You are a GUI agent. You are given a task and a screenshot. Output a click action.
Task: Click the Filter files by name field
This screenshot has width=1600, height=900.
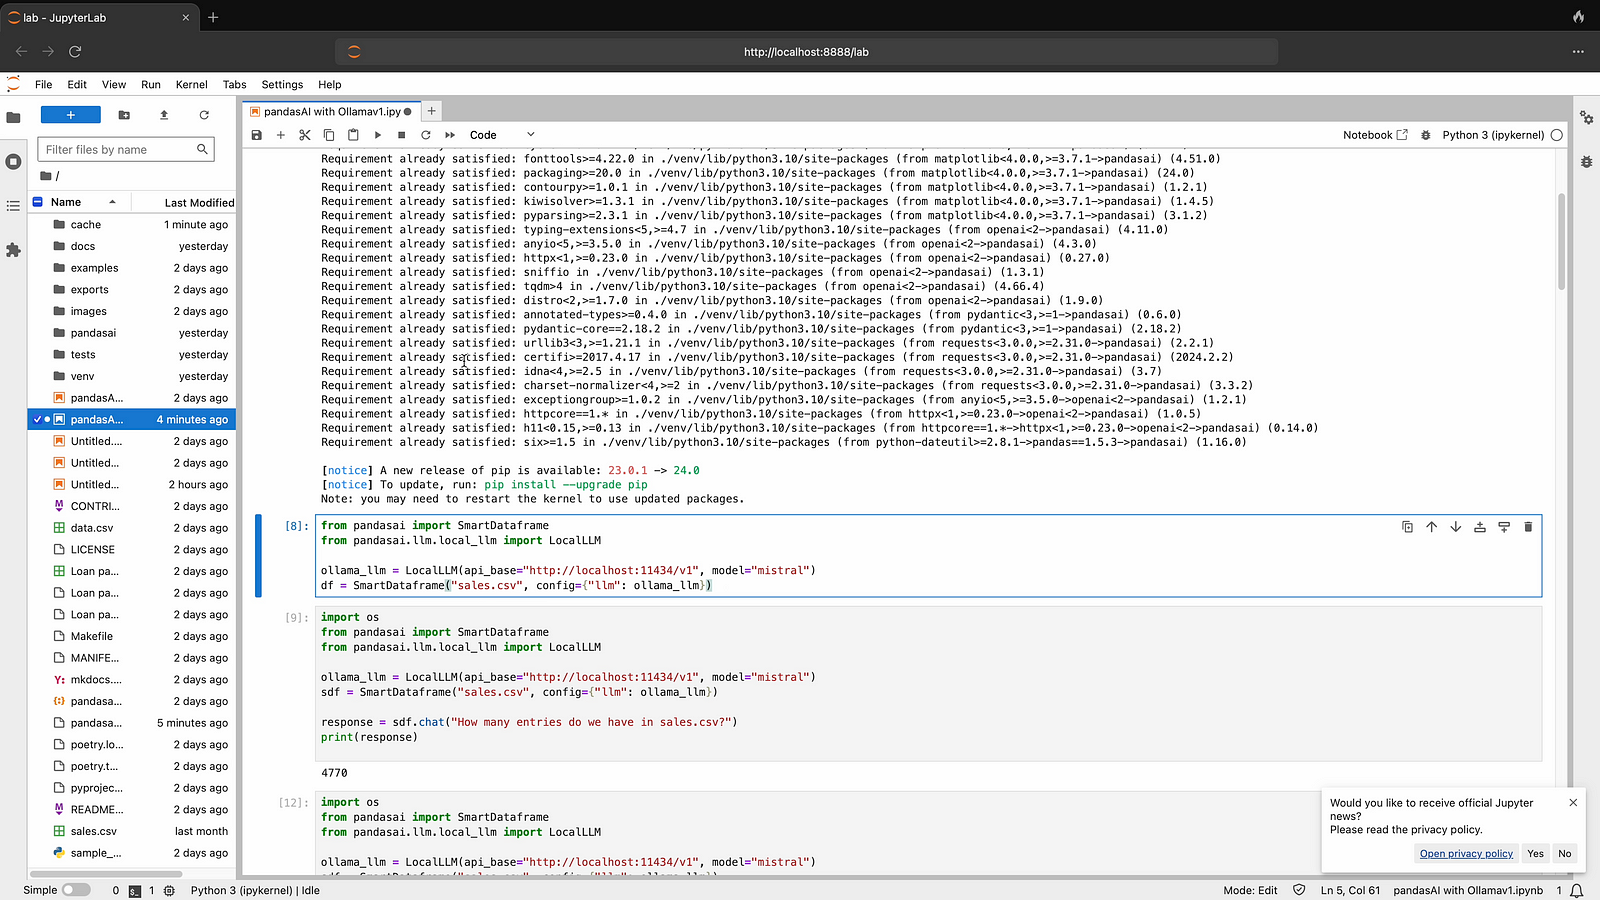click(x=118, y=150)
